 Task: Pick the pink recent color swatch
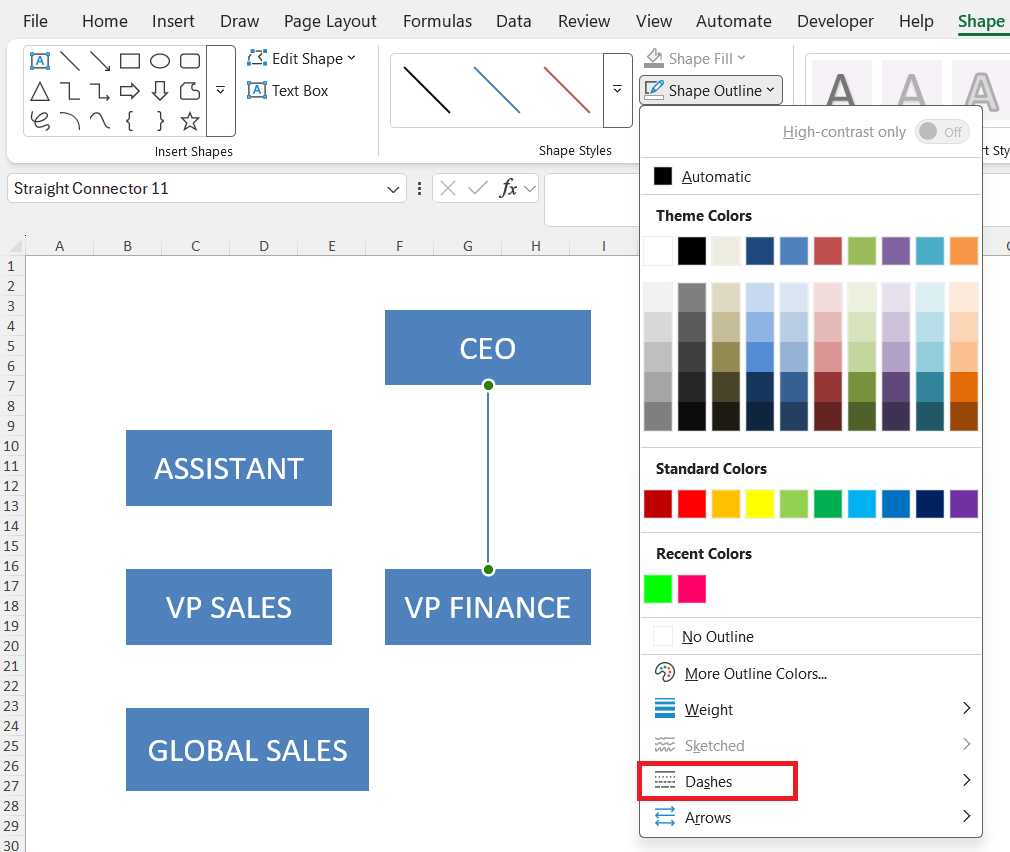(x=692, y=589)
